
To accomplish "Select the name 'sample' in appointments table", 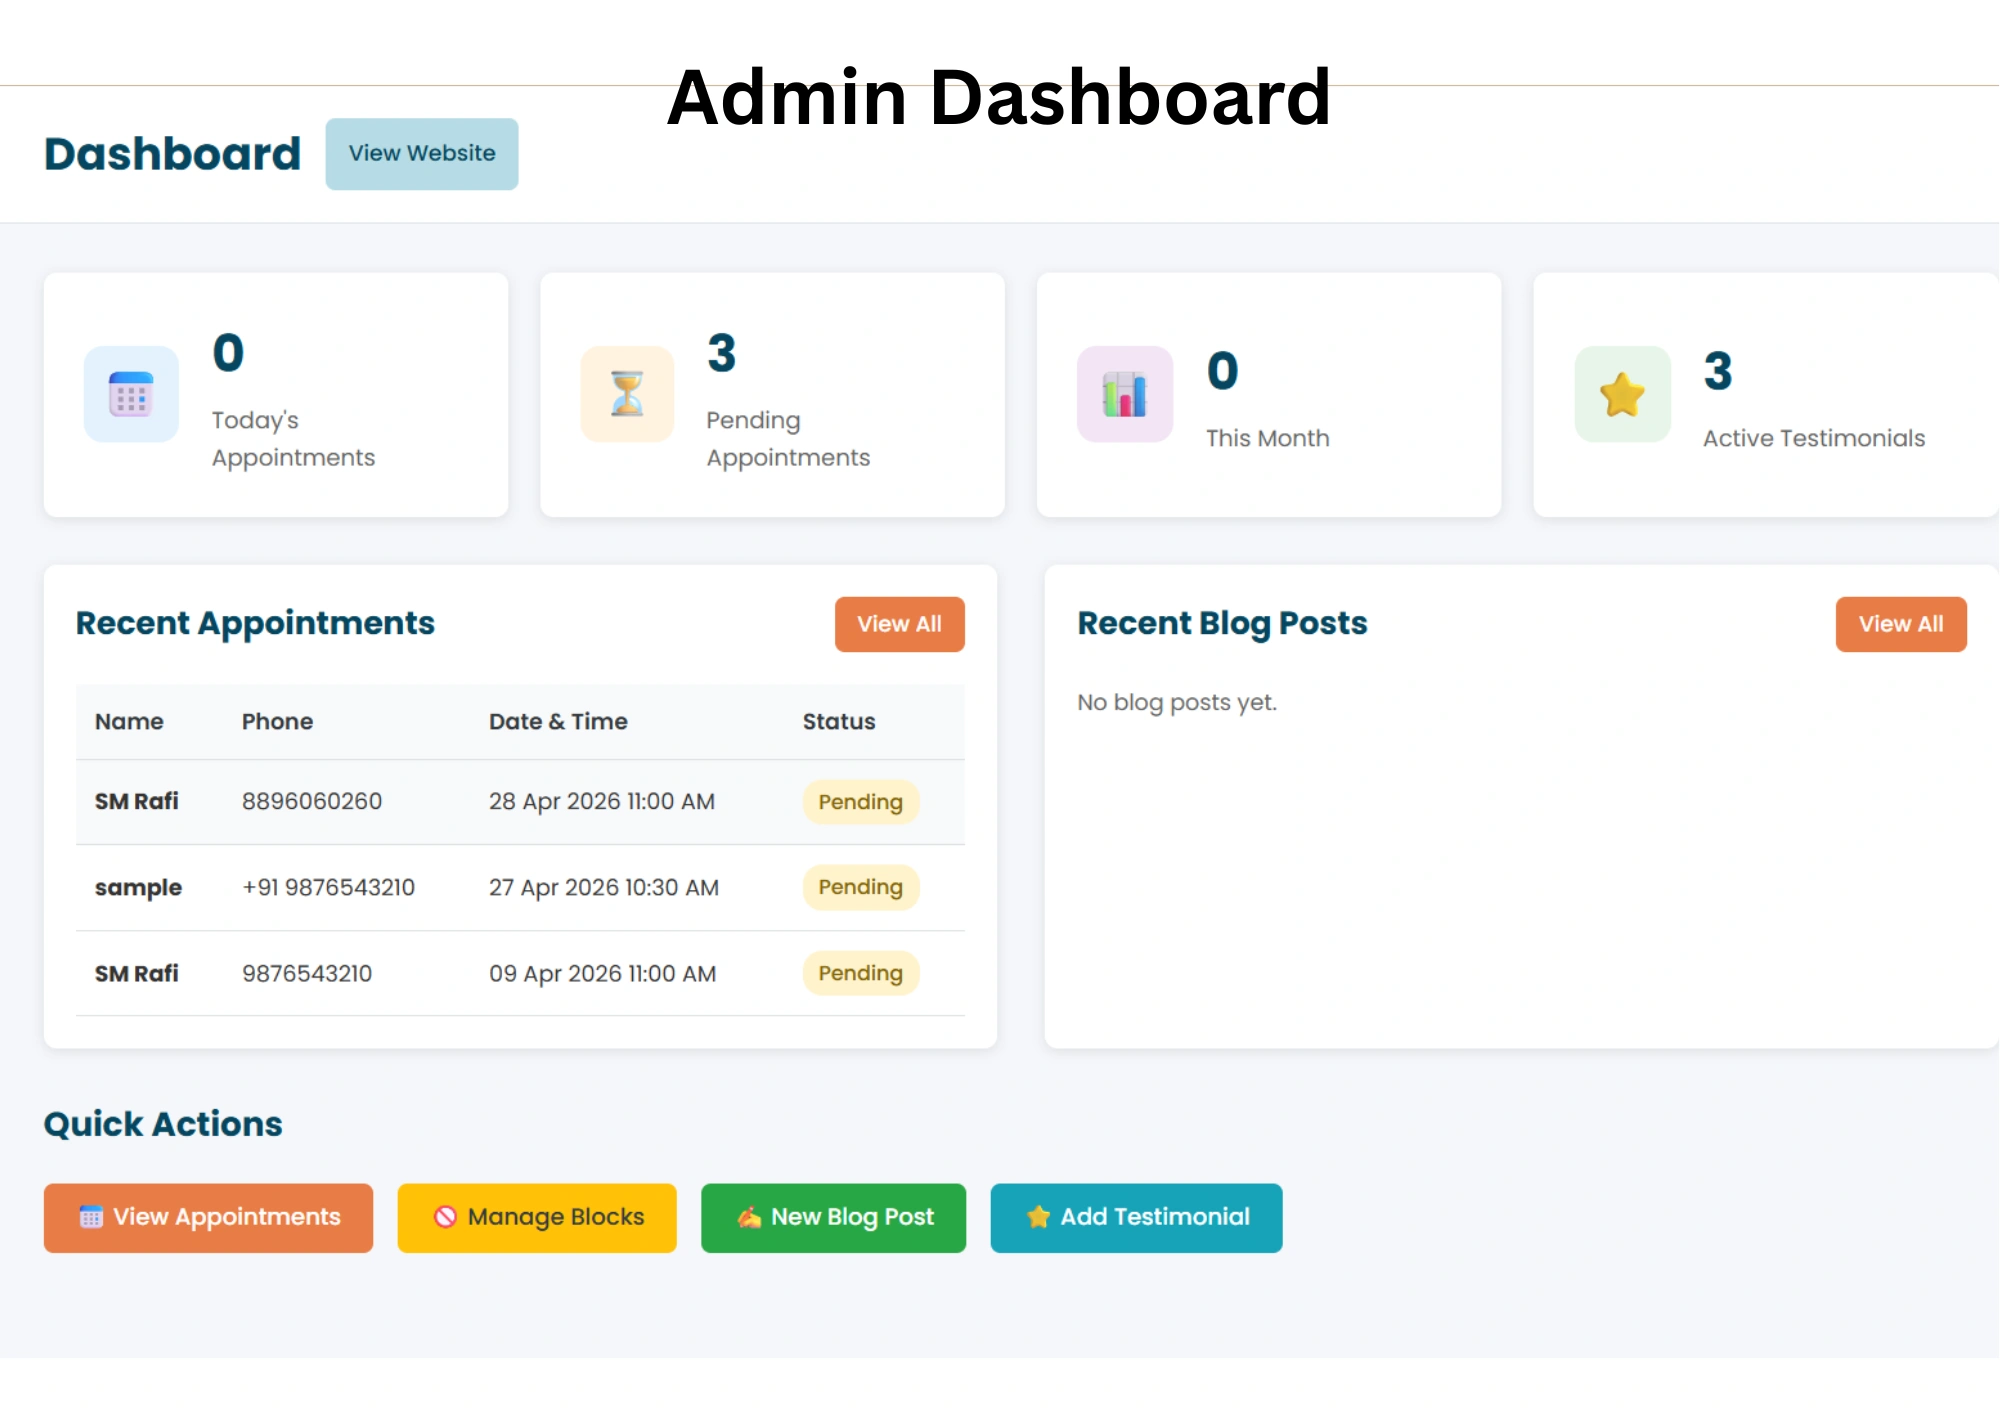I will coord(138,888).
